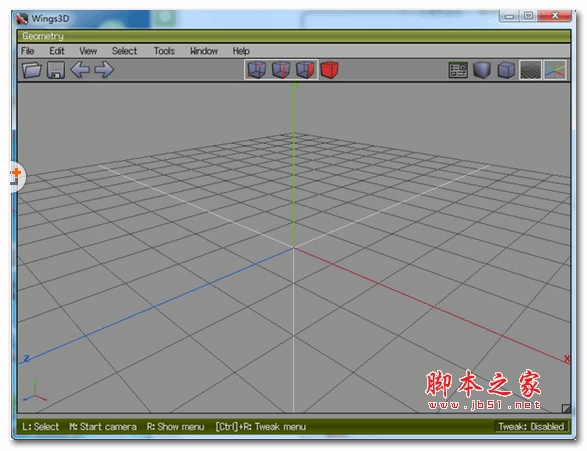Click the Open file folder icon
The image size is (587, 451).
pos(31,70)
